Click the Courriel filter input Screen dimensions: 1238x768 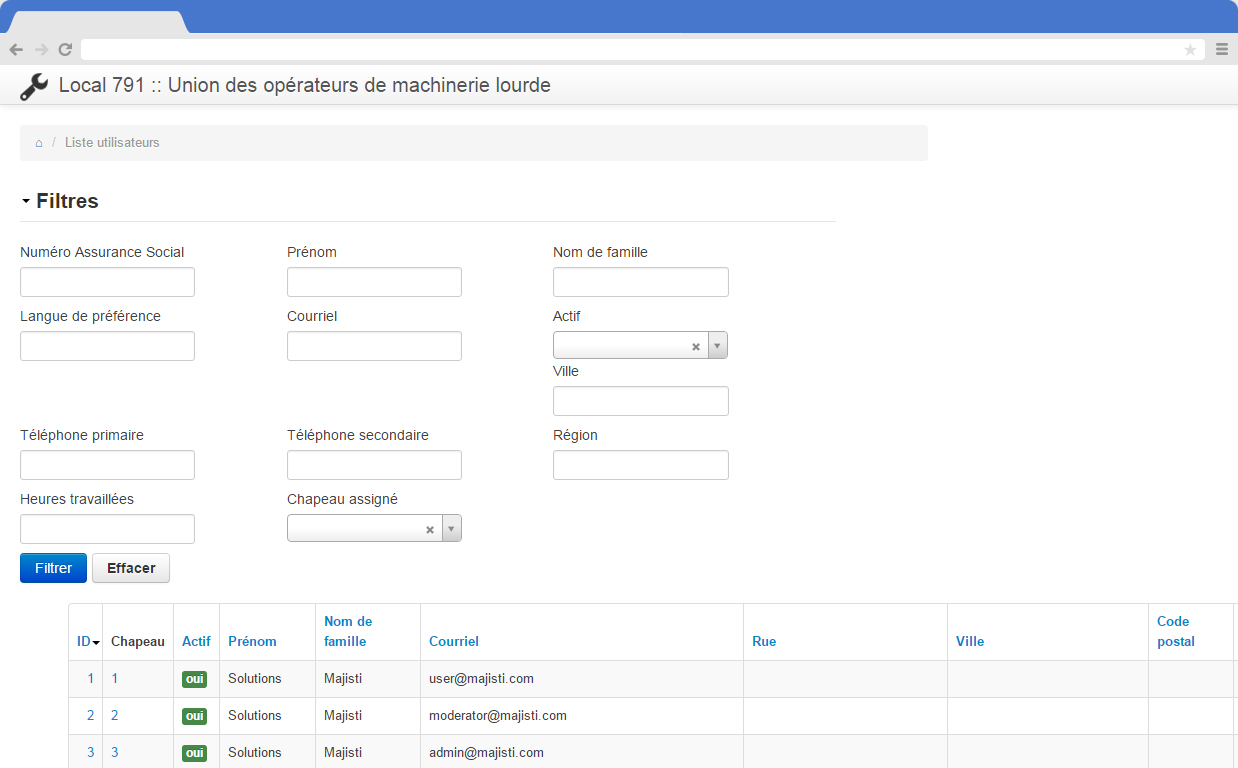coord(374,346)
